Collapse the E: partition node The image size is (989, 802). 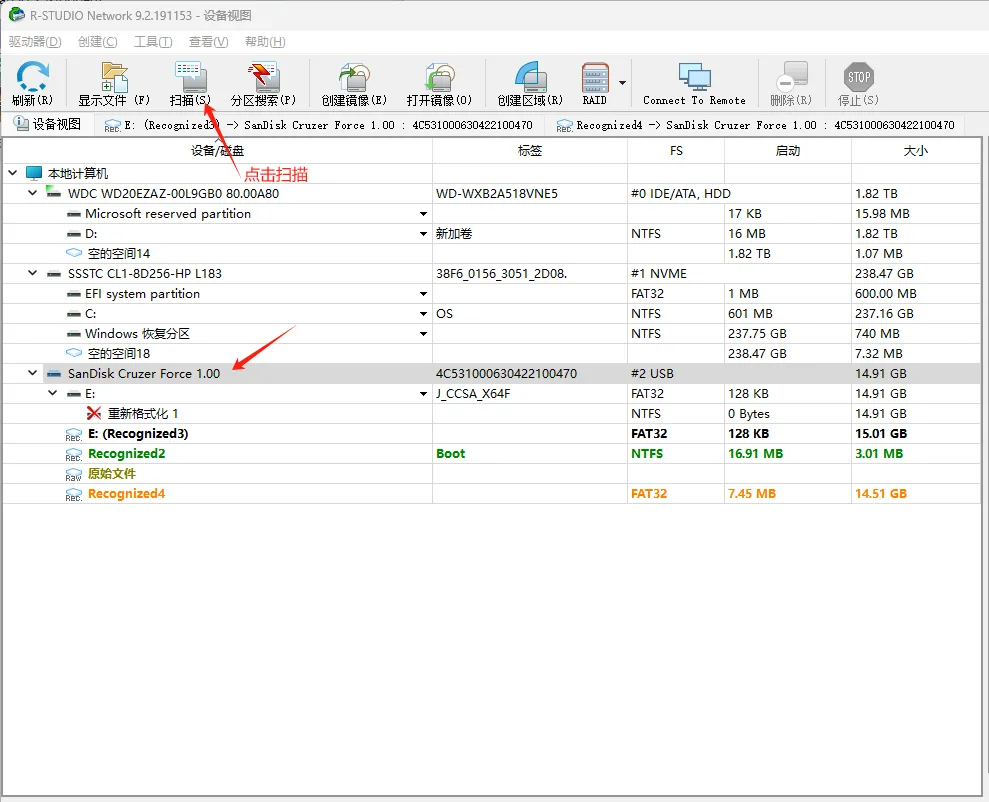point(53,393)
